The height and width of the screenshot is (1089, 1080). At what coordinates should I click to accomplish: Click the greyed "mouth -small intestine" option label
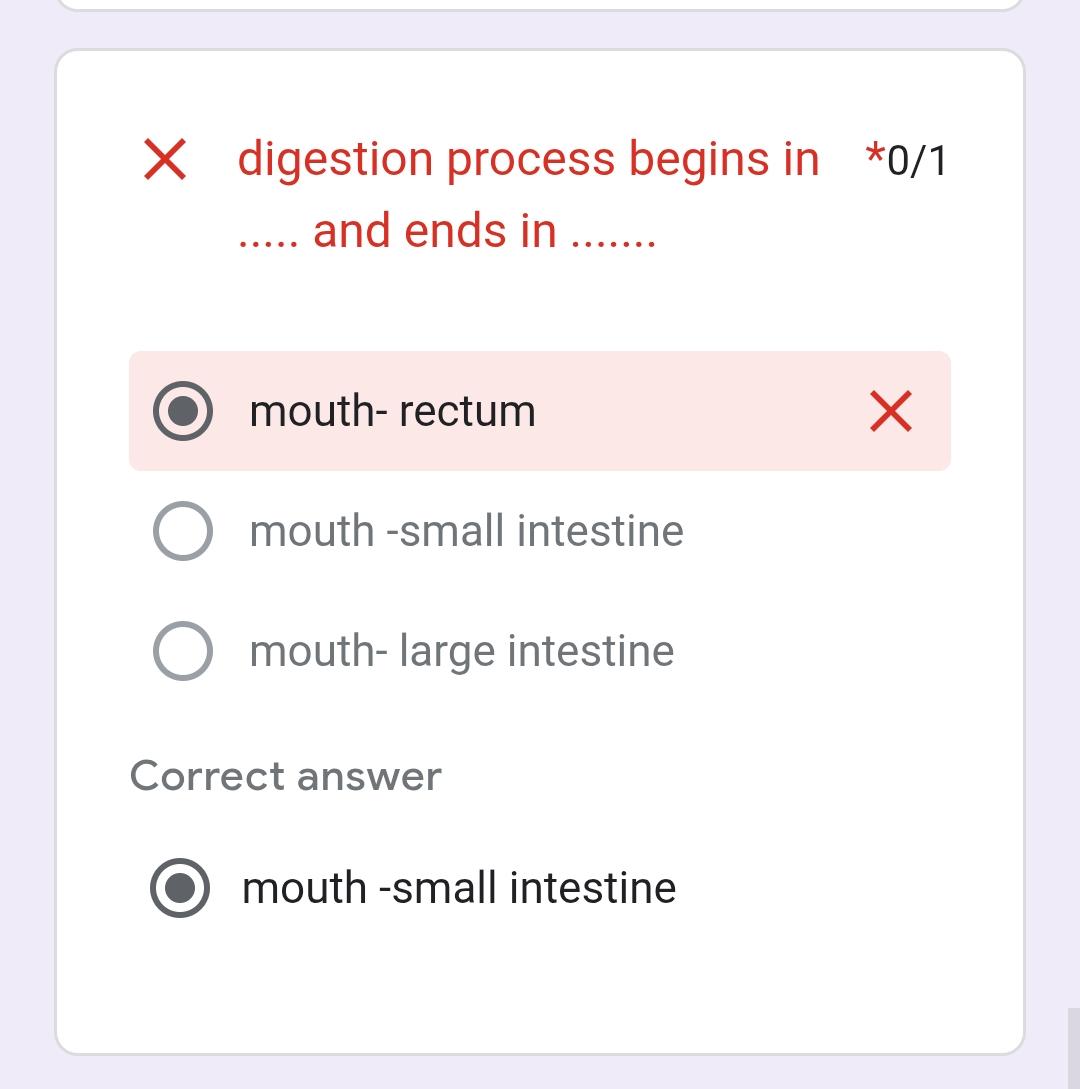(466, 531)
